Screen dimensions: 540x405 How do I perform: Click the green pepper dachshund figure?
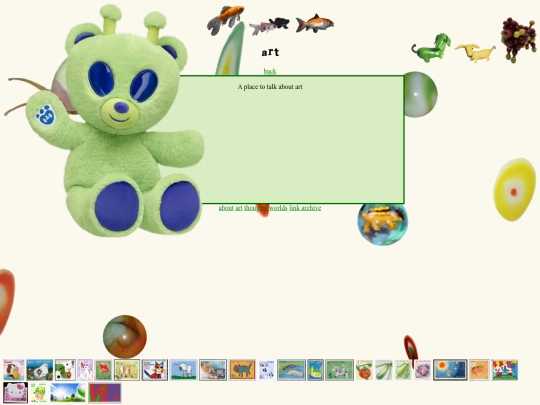point(432,48)
